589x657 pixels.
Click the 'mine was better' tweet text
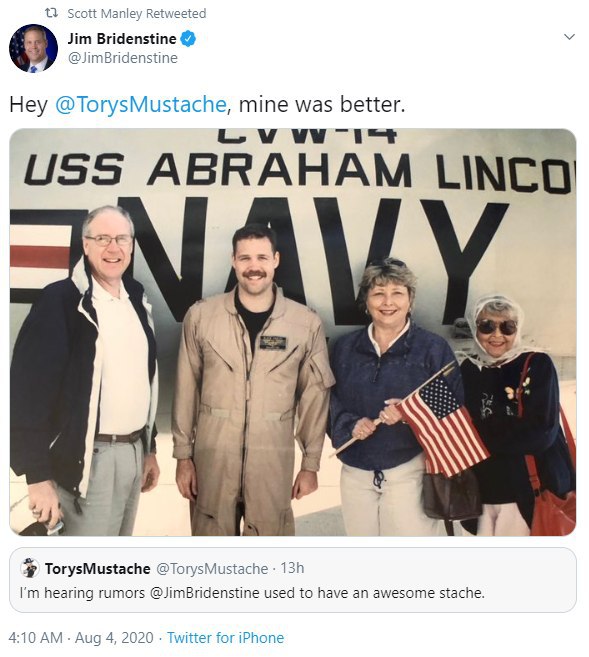322,104
